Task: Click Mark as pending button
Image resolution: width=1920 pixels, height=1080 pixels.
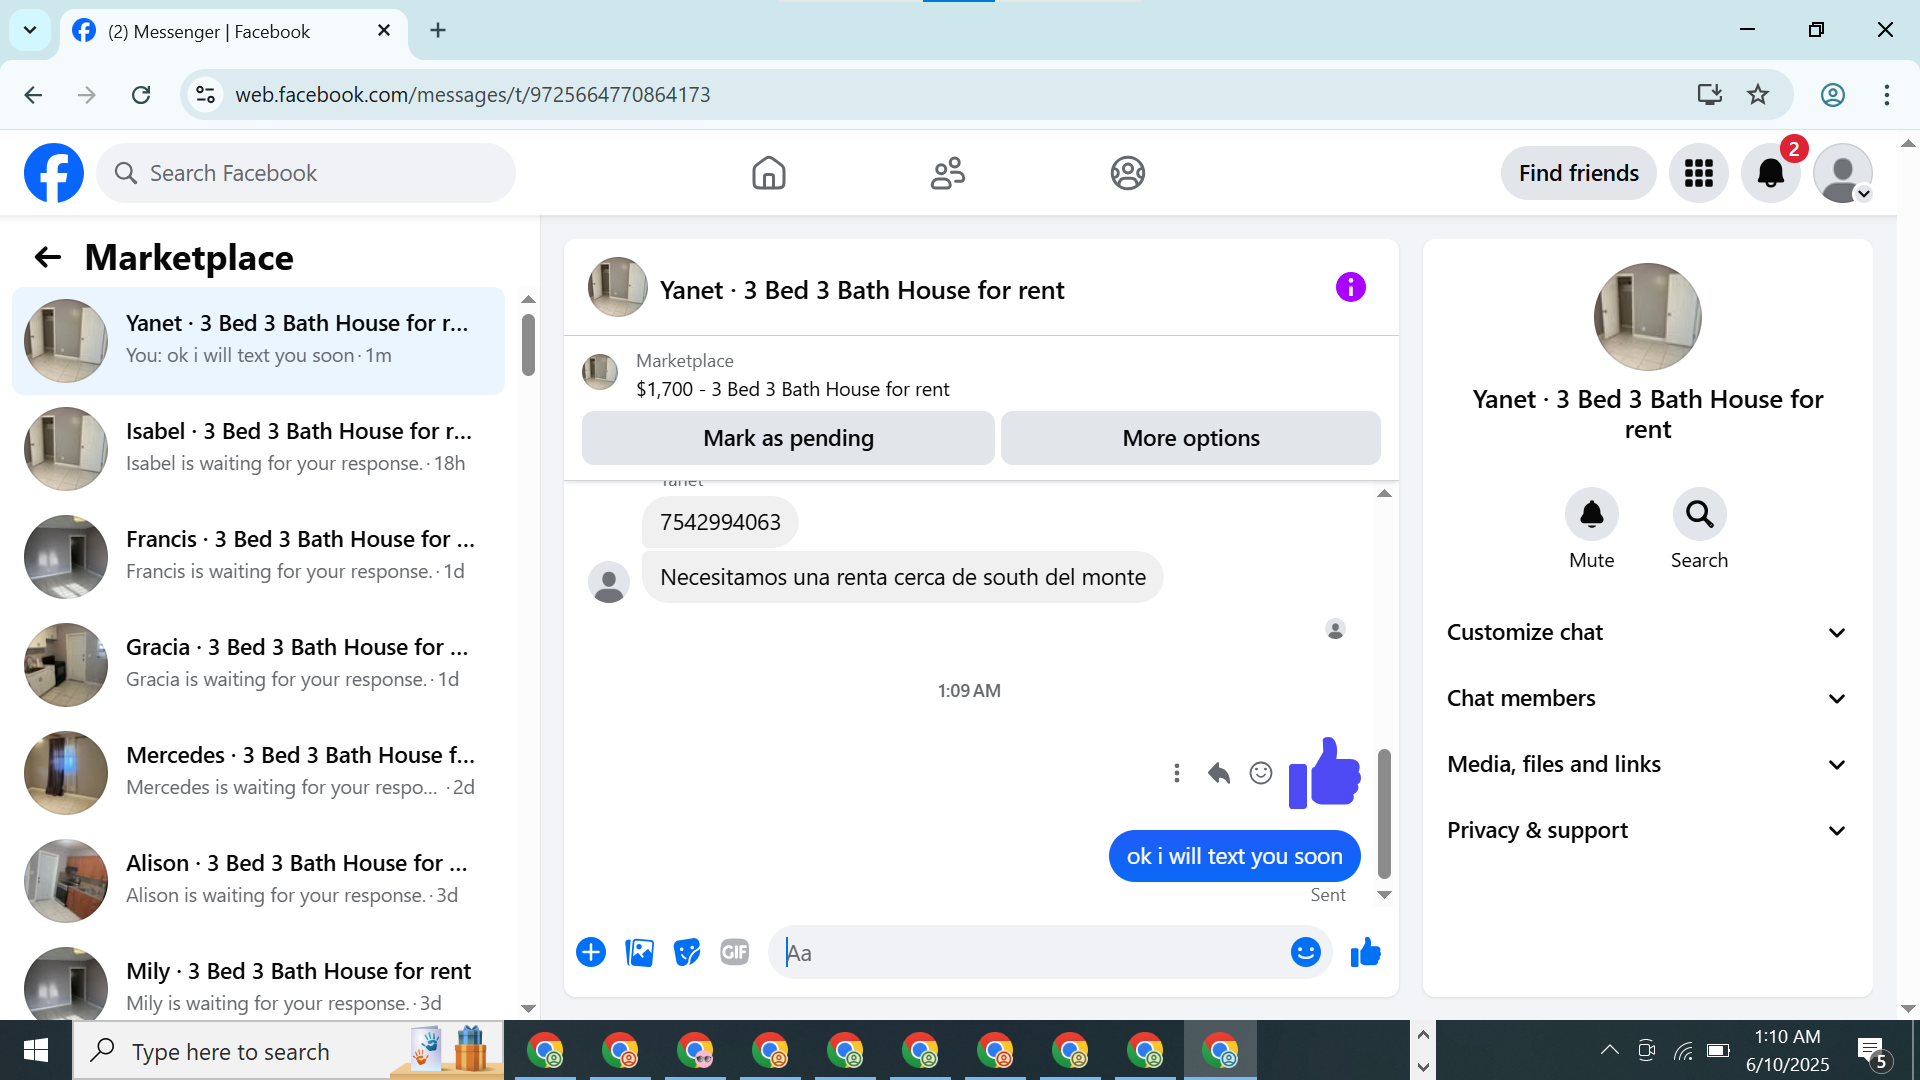Action: (788, 439)
